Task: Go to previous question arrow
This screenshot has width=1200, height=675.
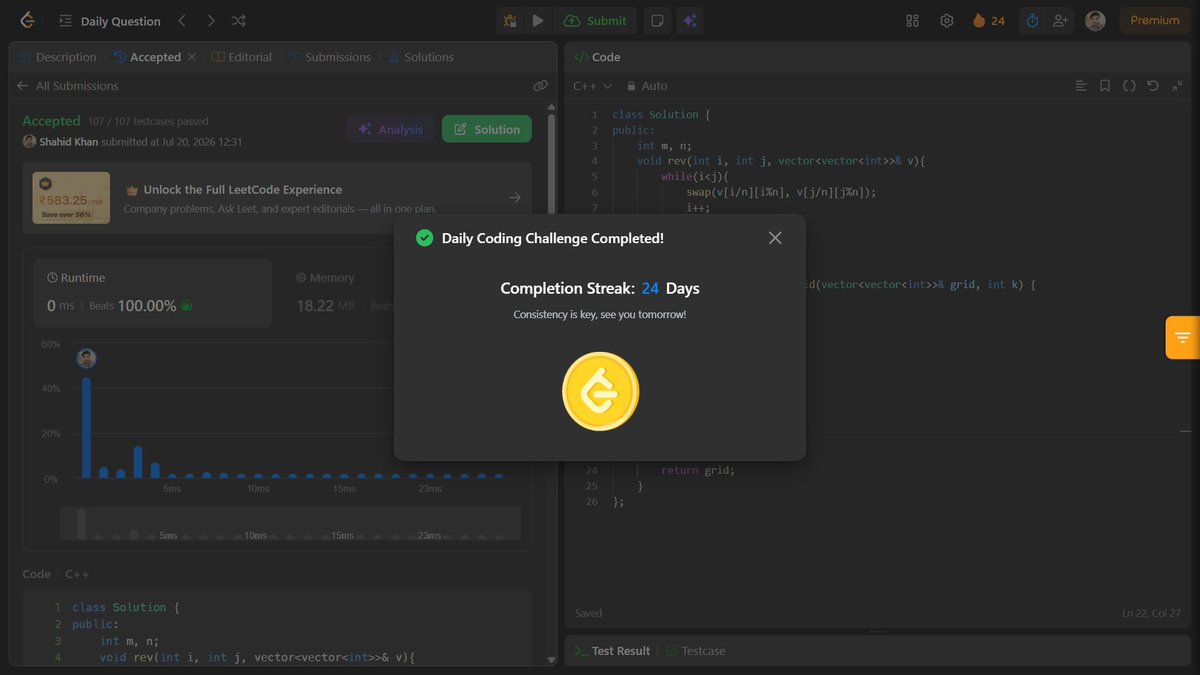Action: 181,20
